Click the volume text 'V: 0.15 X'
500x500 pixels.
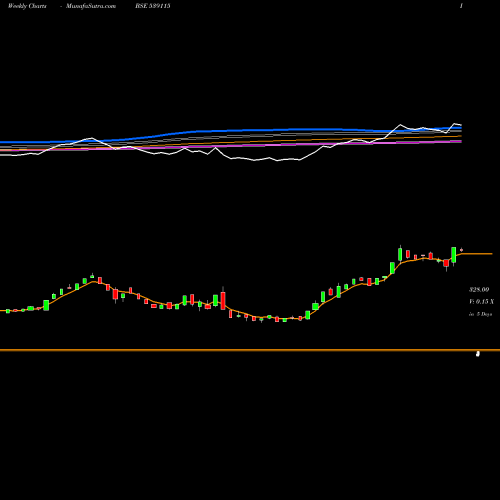pyautogui.click(x=481, y=302)
